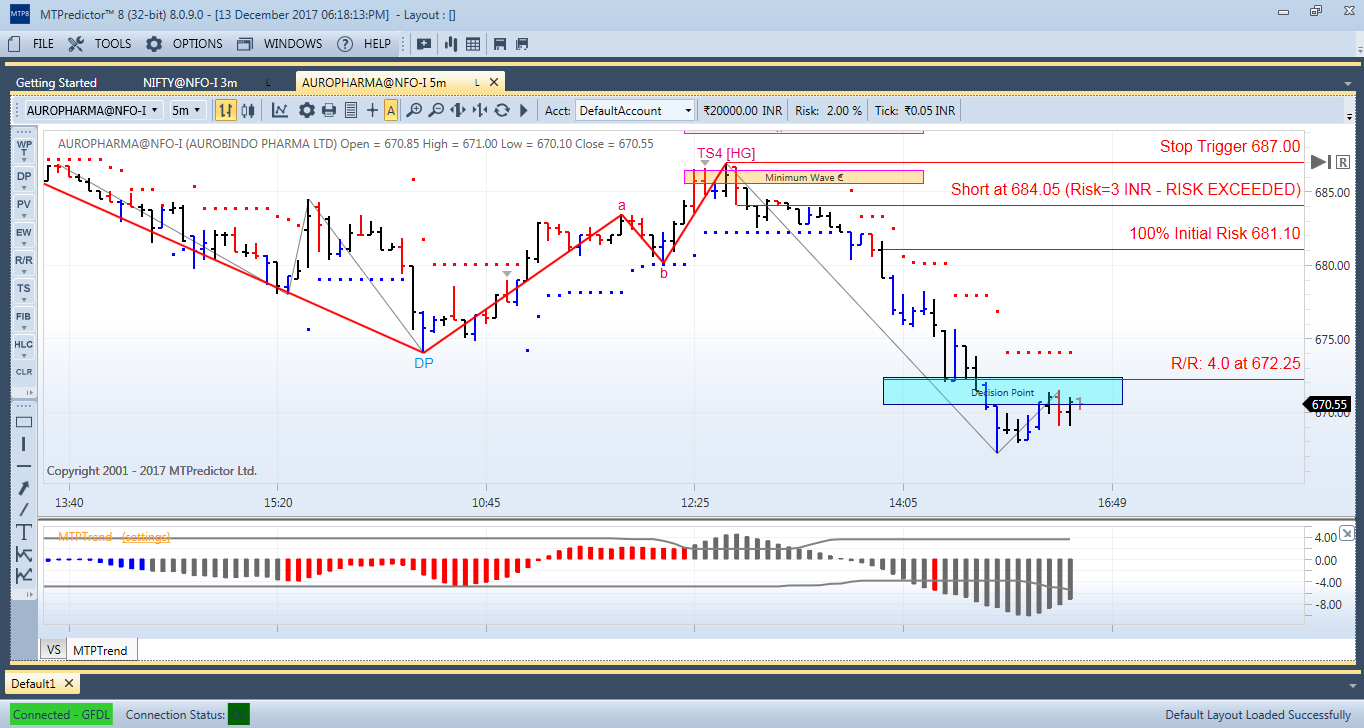Click the CLR clear tool button
The width and height of the screenshot is (1364, 728).
pos(24,372)
